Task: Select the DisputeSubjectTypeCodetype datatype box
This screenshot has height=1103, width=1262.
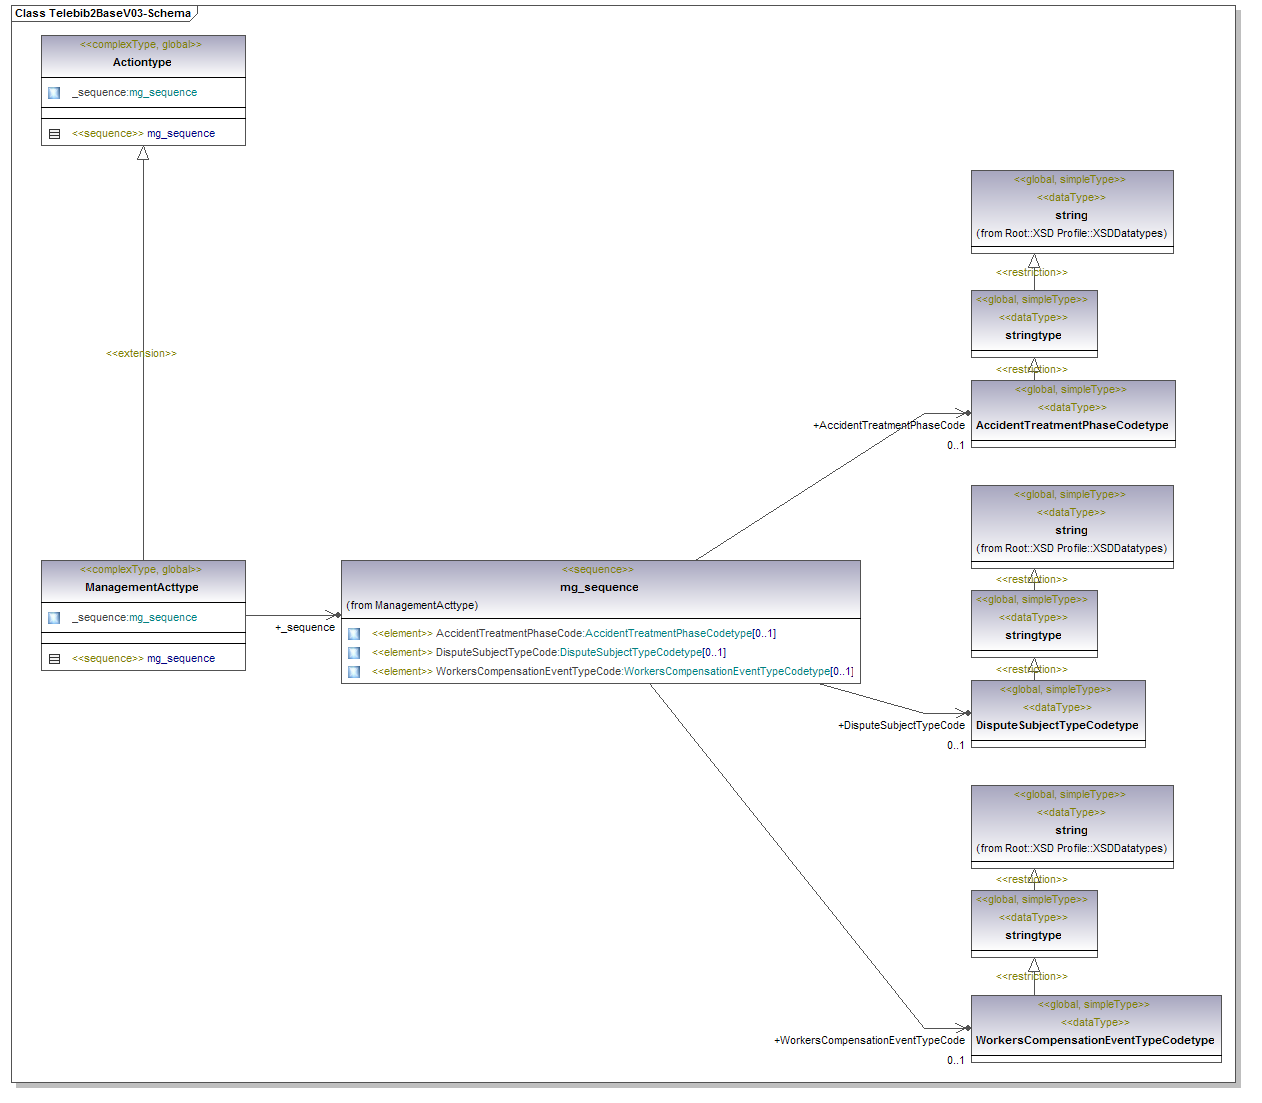Action: pyautogui.click(x=1057, y=725)
